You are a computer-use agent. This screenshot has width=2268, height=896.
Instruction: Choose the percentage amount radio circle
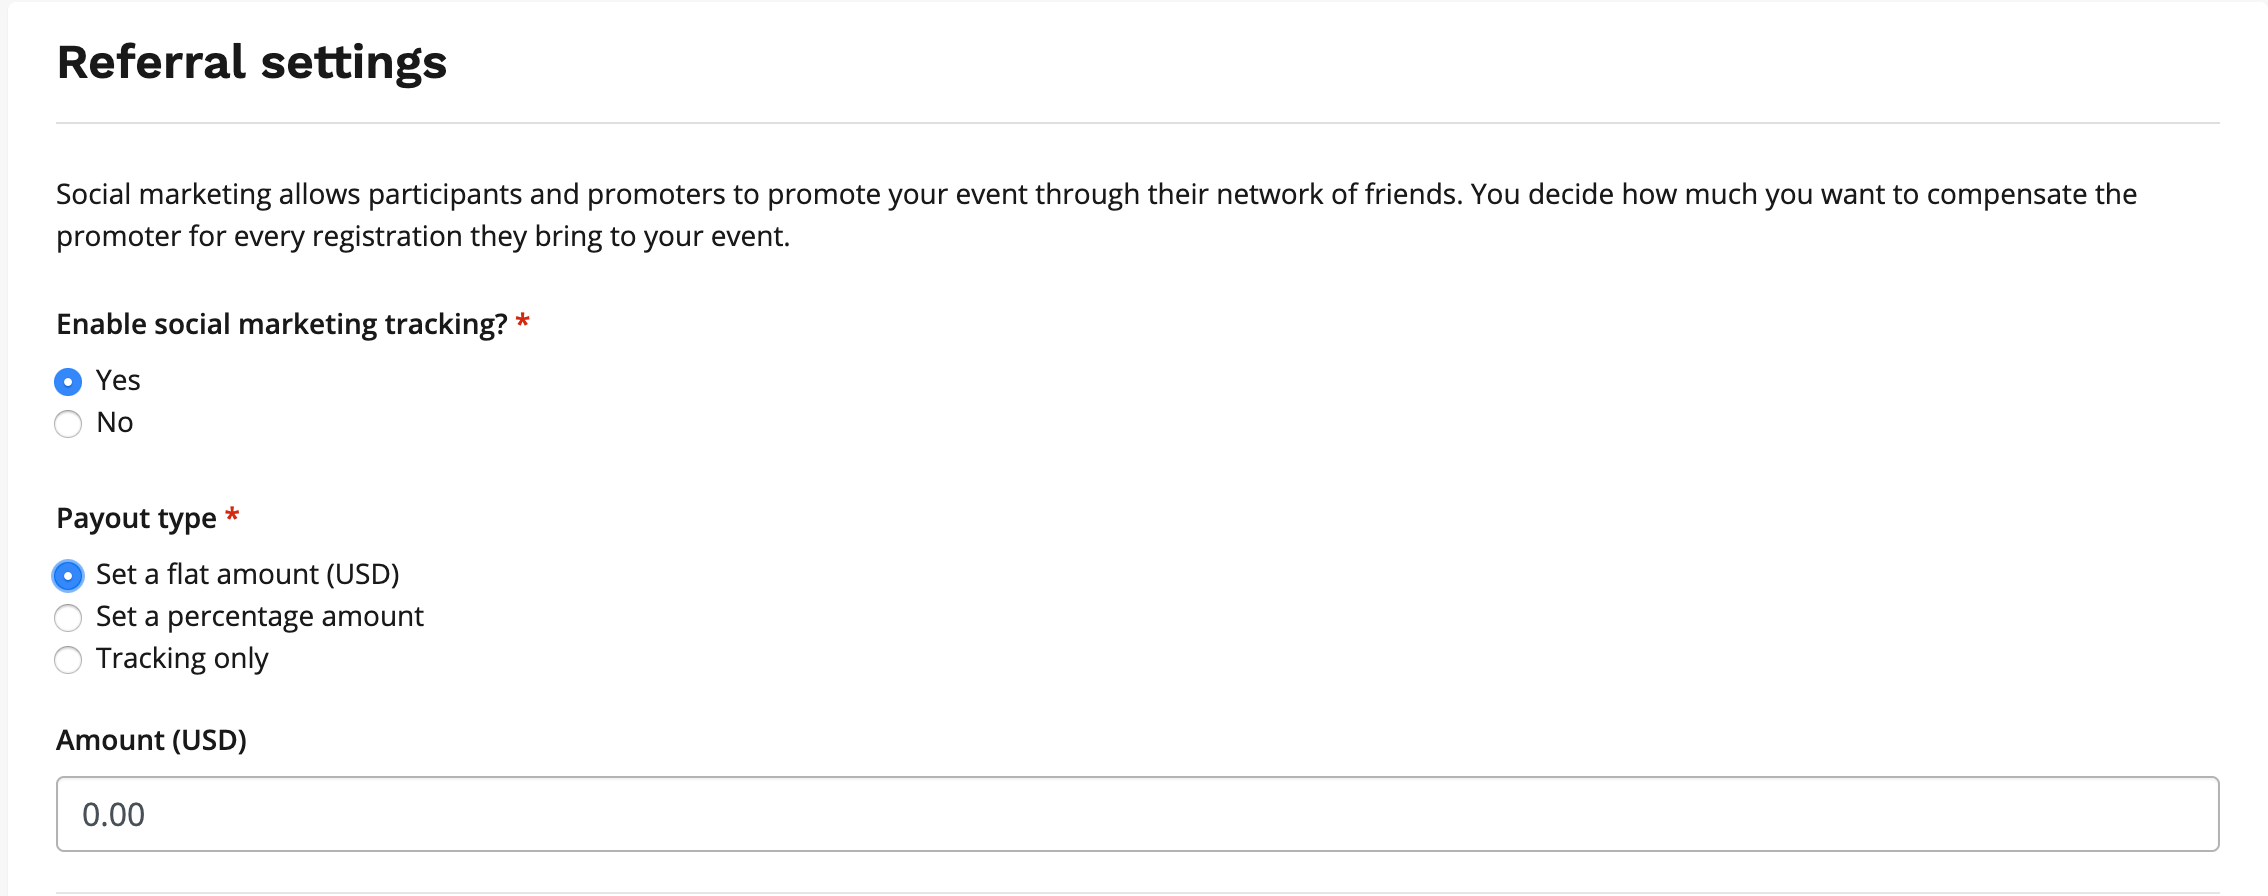pos(68,618)
